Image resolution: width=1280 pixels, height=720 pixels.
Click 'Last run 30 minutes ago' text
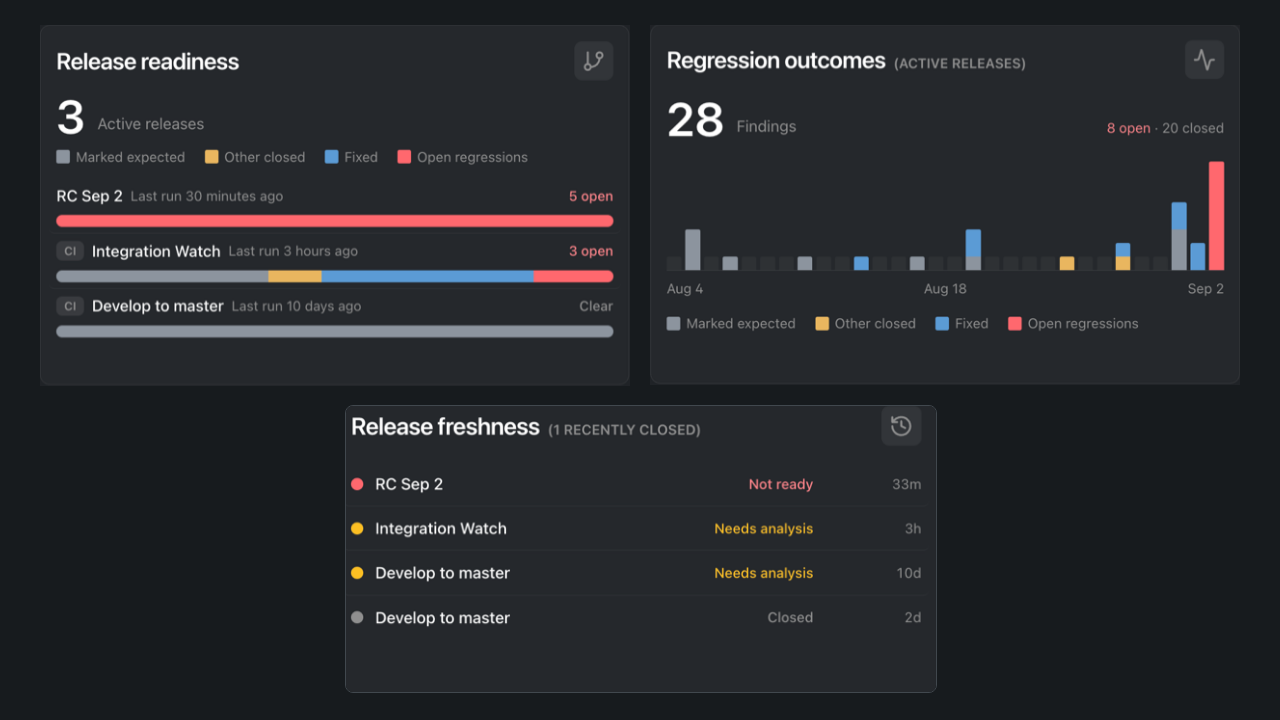[207, 196]
